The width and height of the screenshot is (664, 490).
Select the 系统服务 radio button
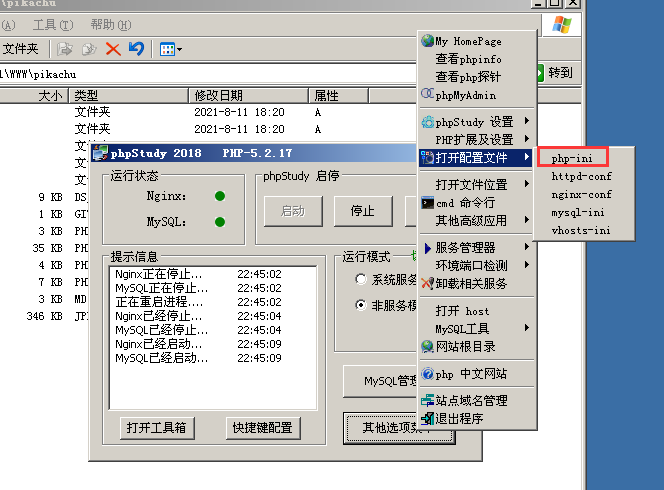pos(361,279)
